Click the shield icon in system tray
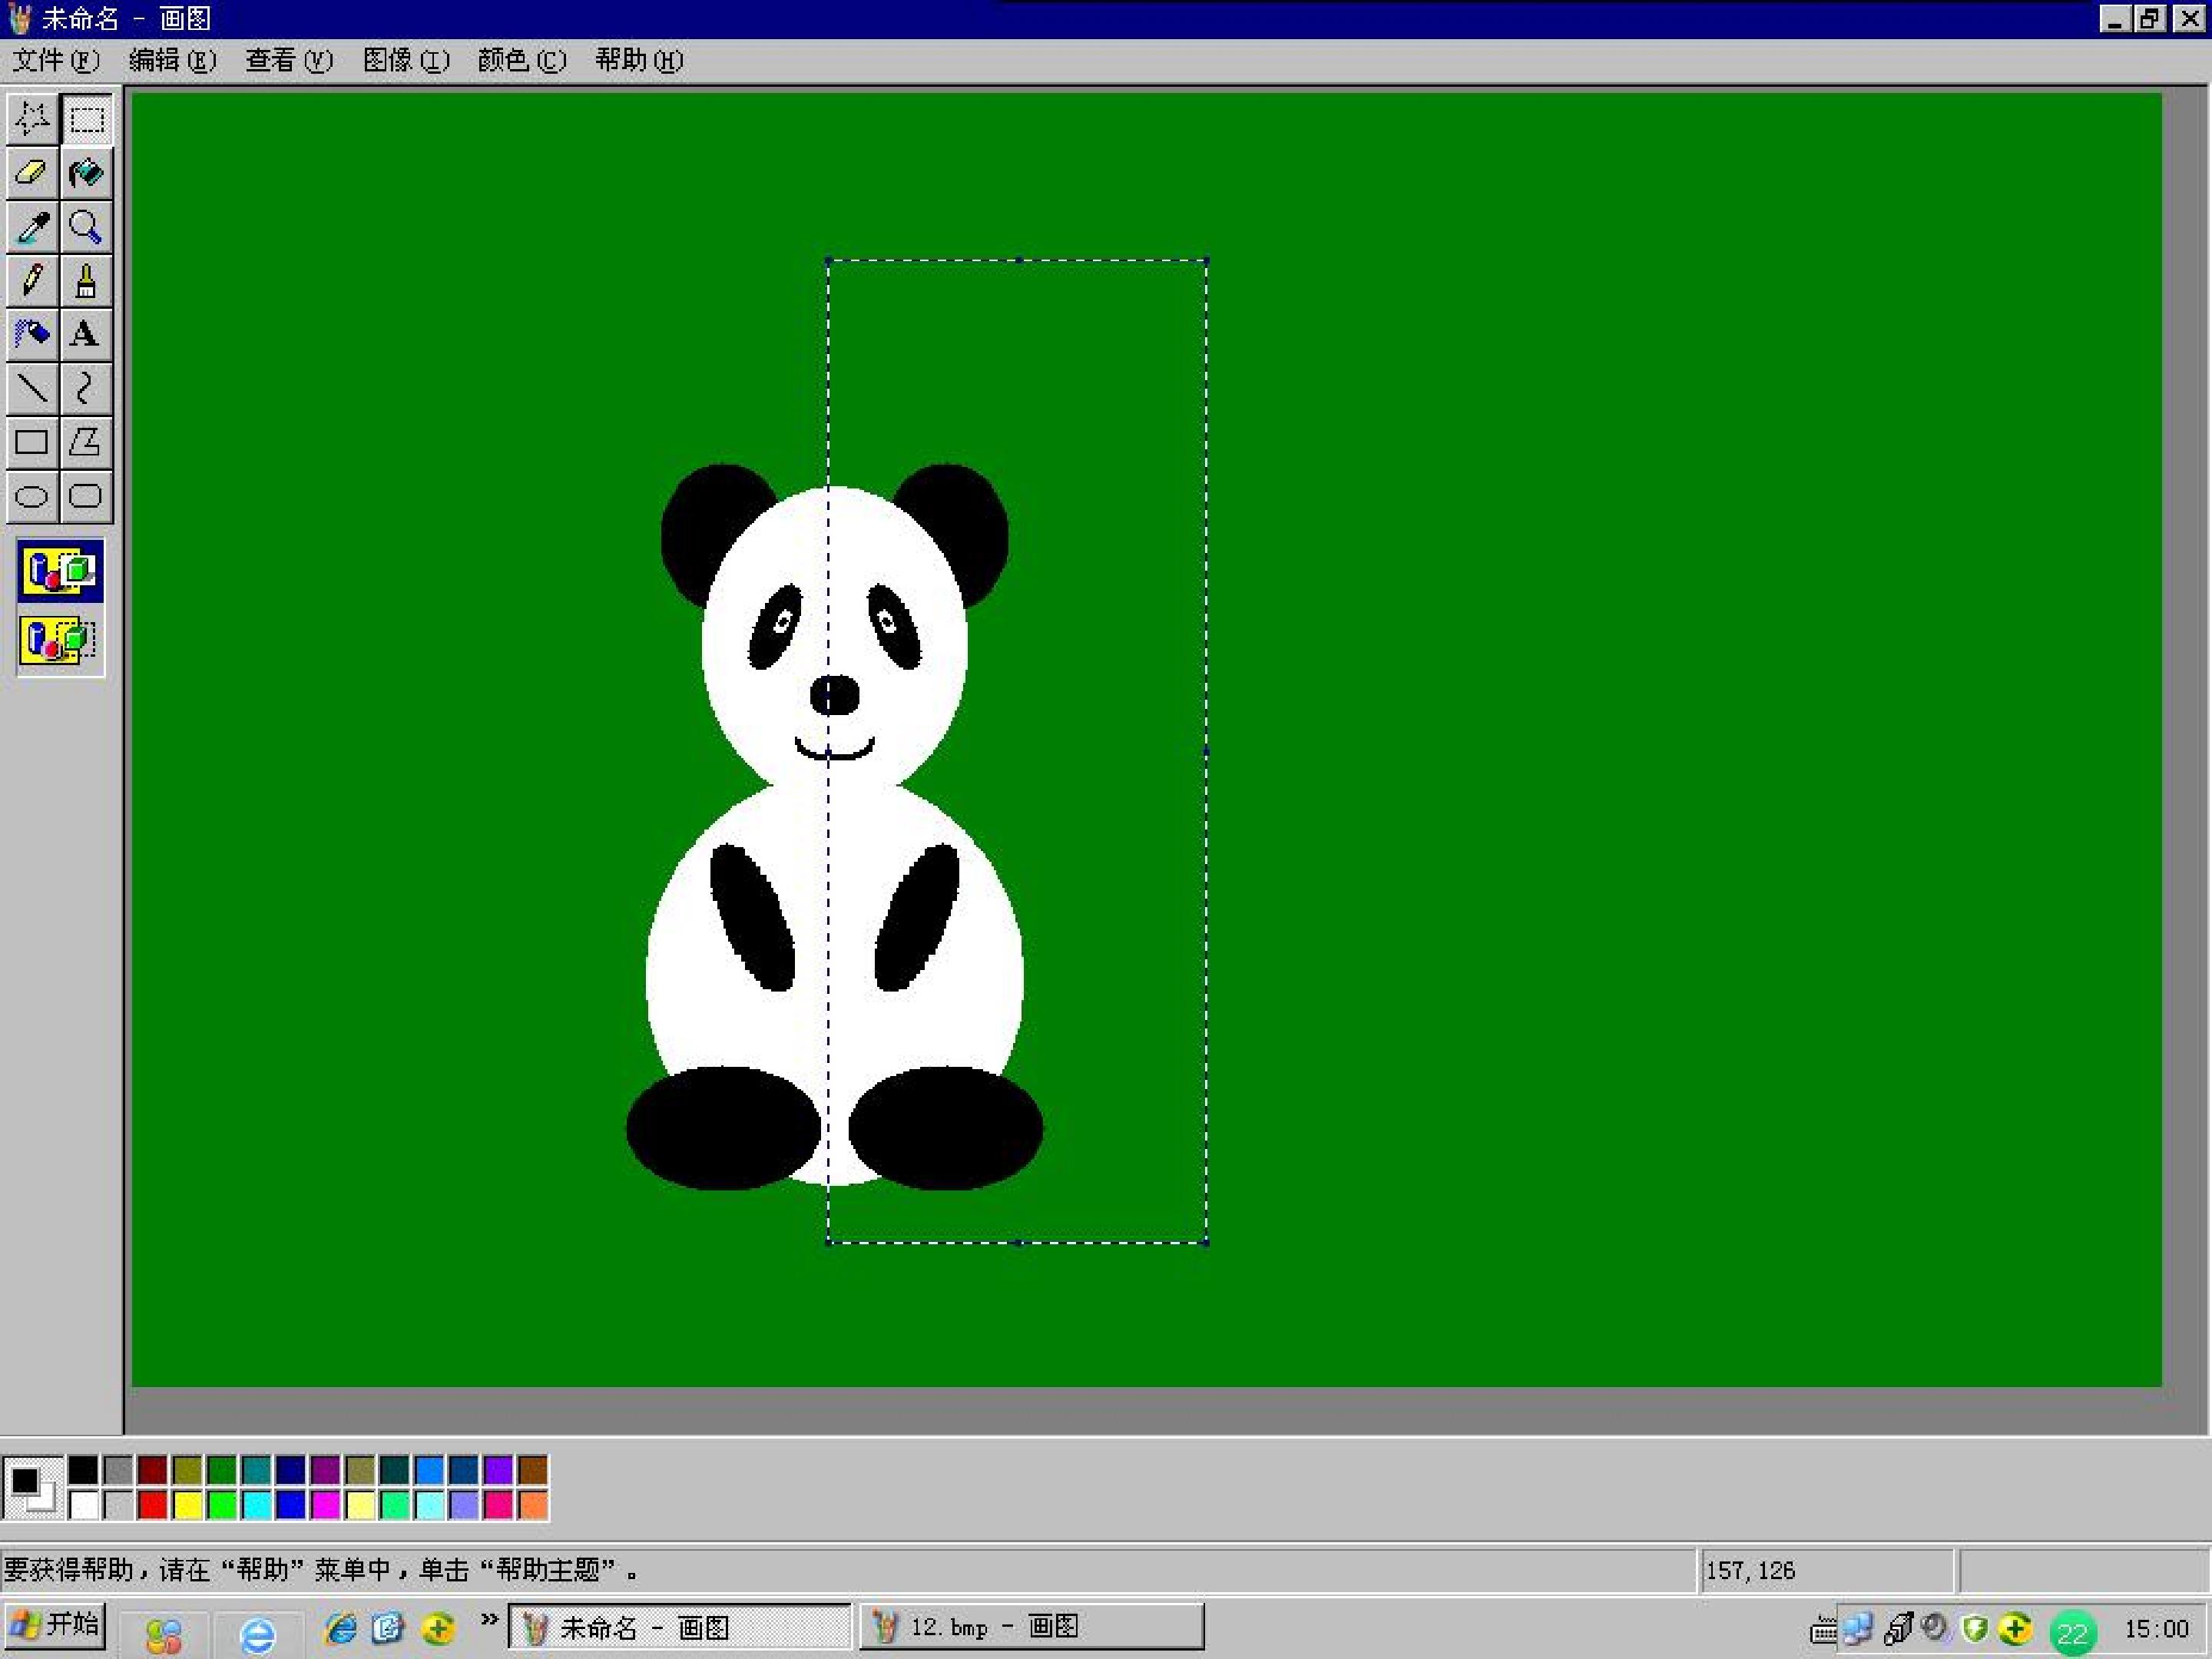The image size is (2212, 1659). 1975,1629
